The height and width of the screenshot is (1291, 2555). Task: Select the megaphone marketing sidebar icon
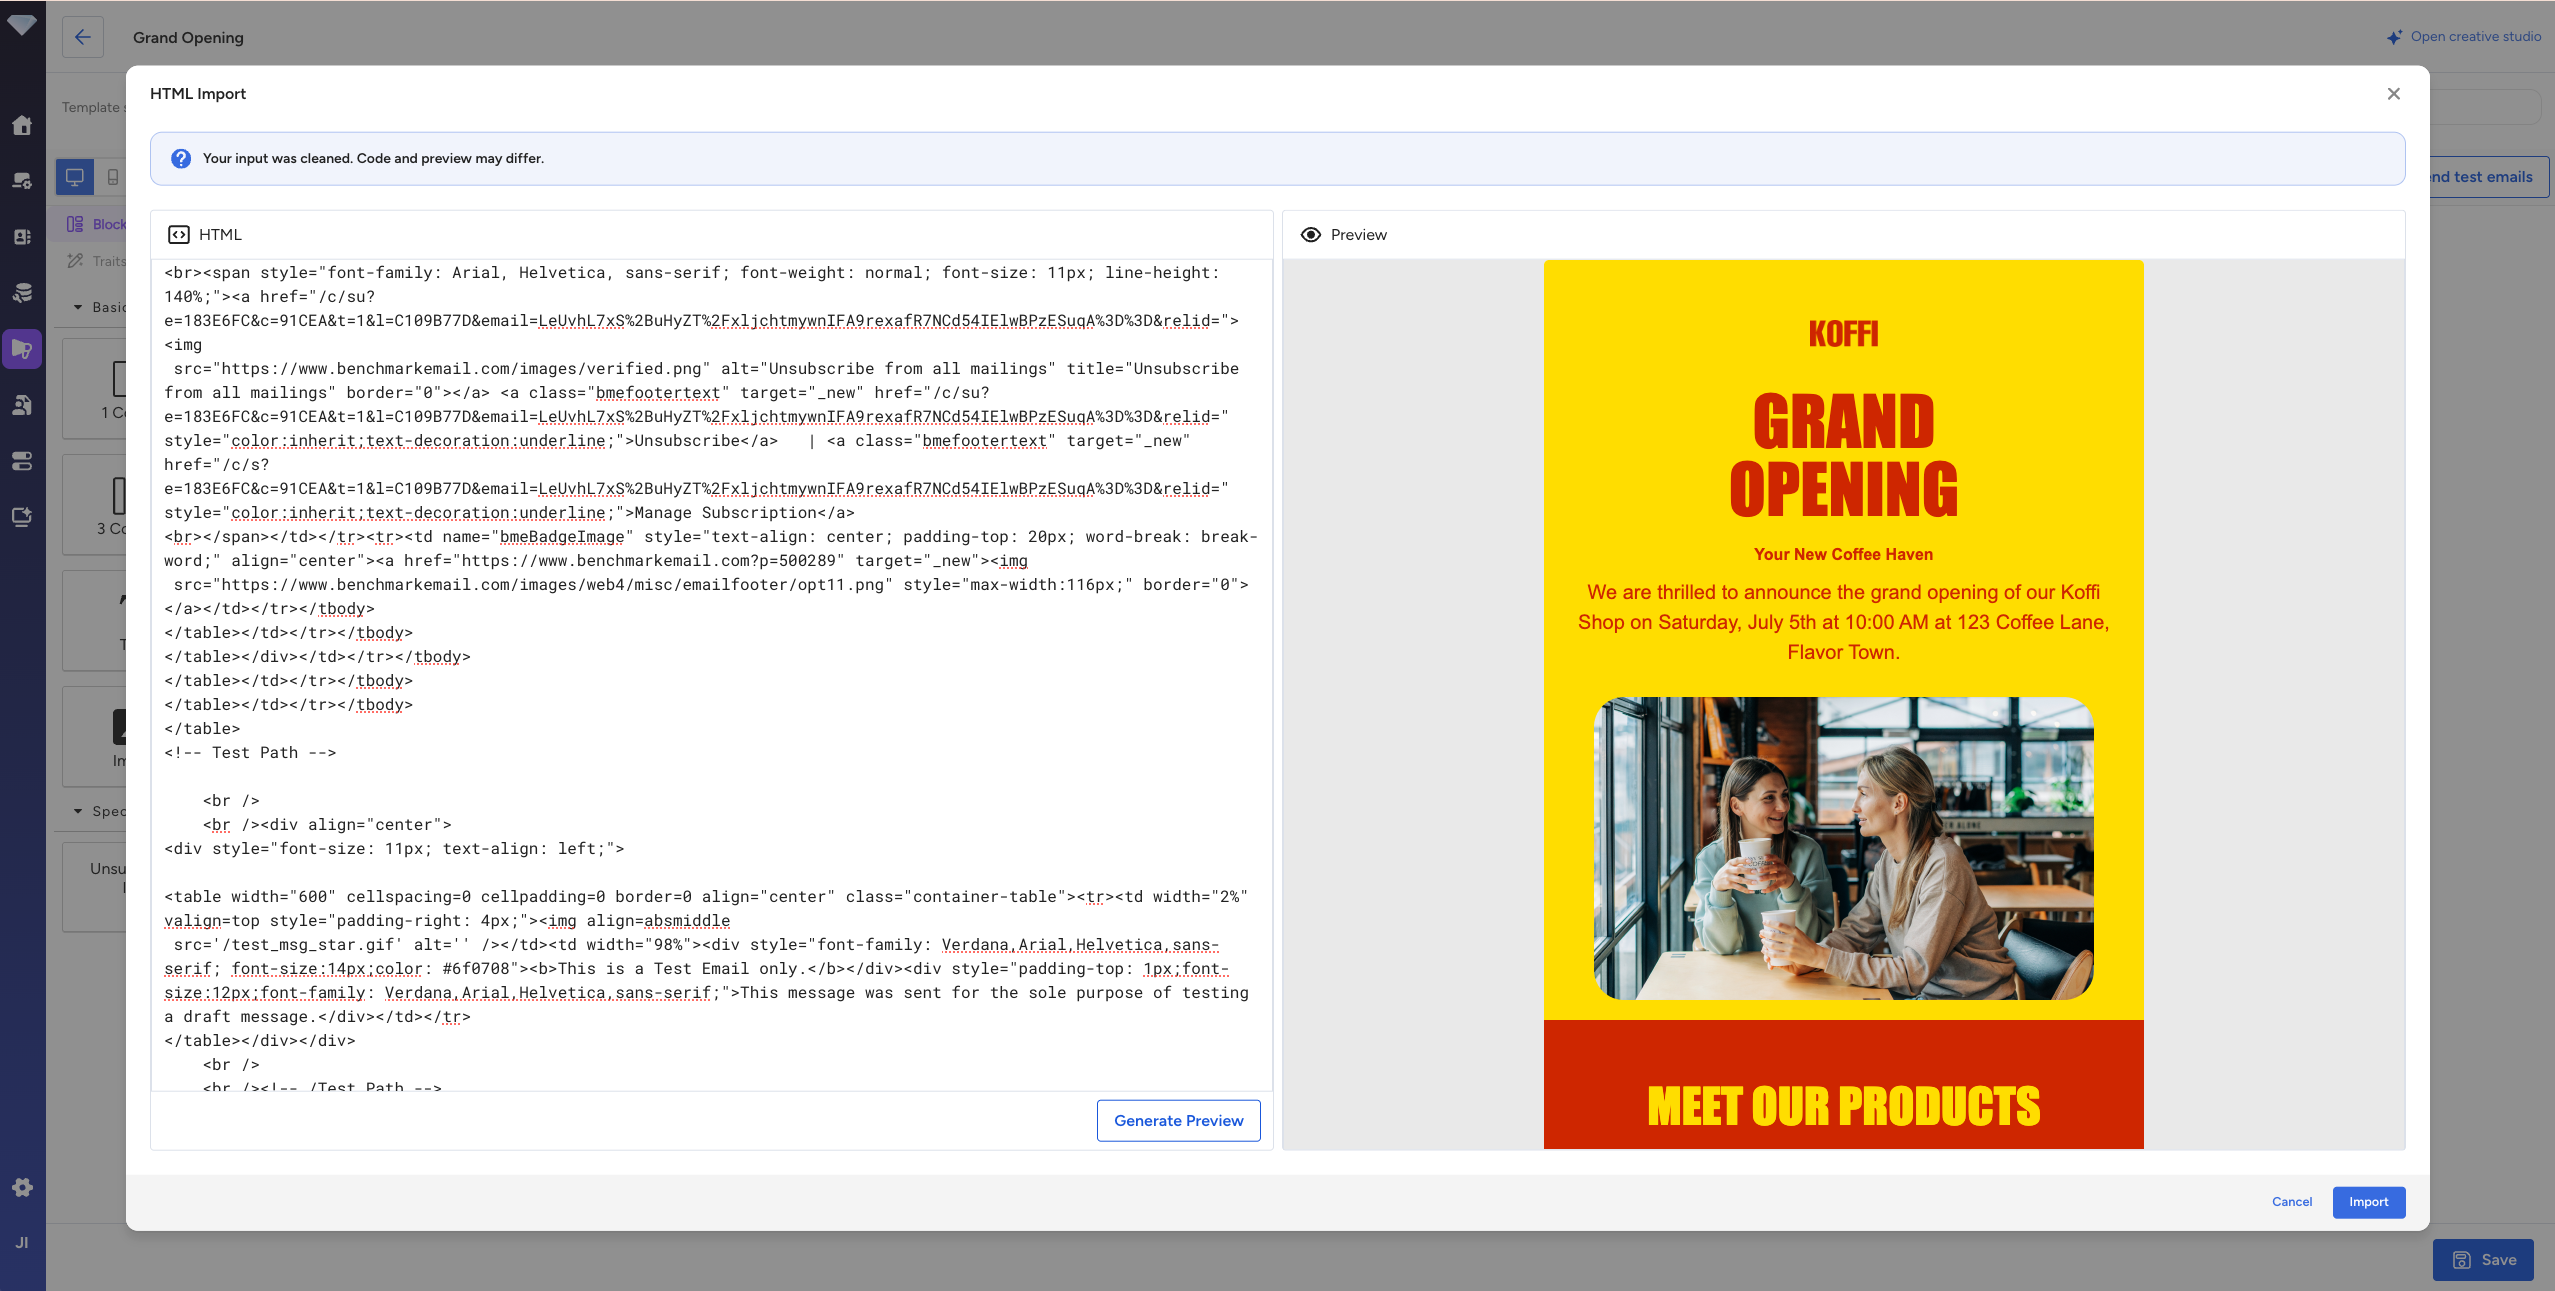click(22, 349)
